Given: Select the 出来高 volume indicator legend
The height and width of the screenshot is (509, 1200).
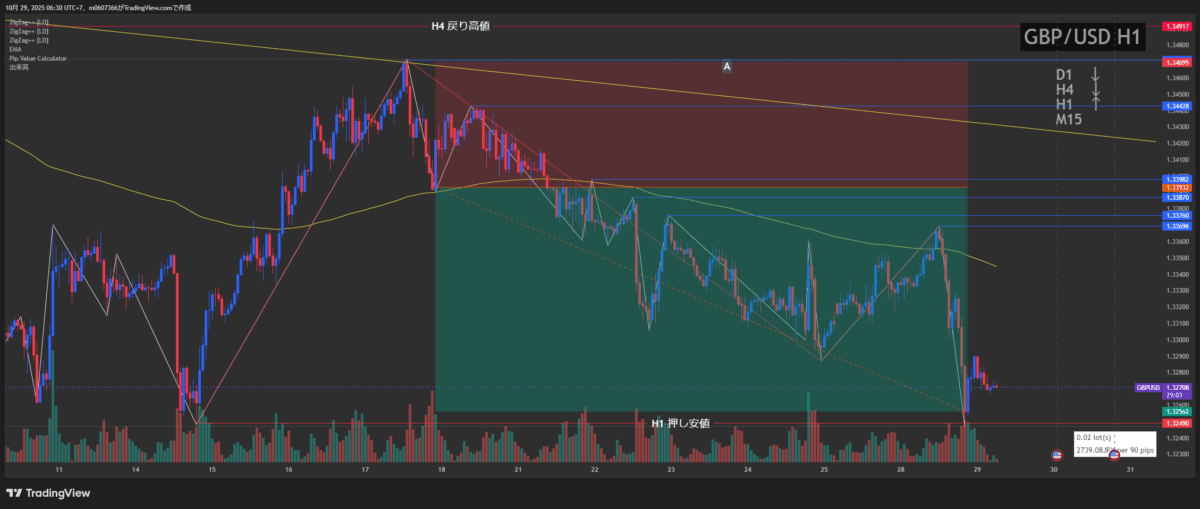Looking at the screenshot, I should 18,68.
